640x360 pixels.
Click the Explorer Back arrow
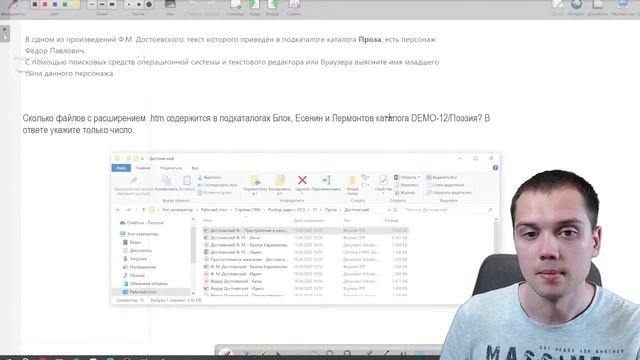tap(118, 210)
